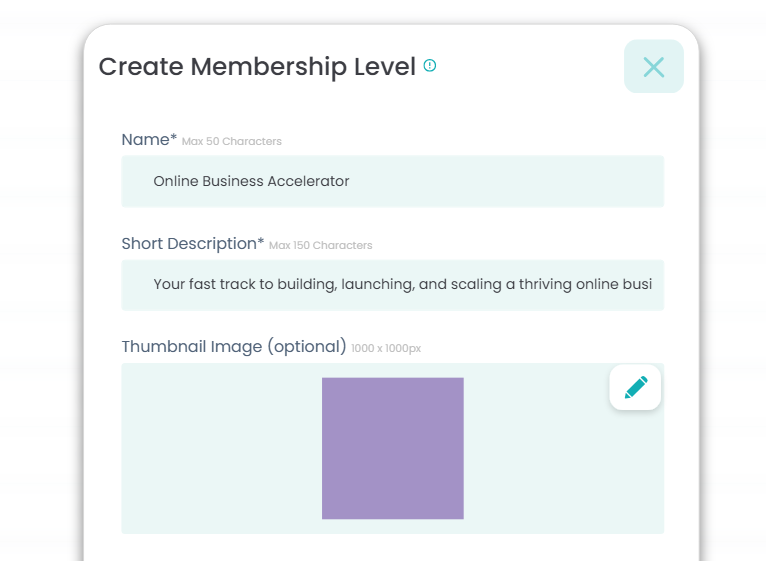766x561 pixels.
Task: Click the info icon beside Create Membership Level
Action: (430, 66)
